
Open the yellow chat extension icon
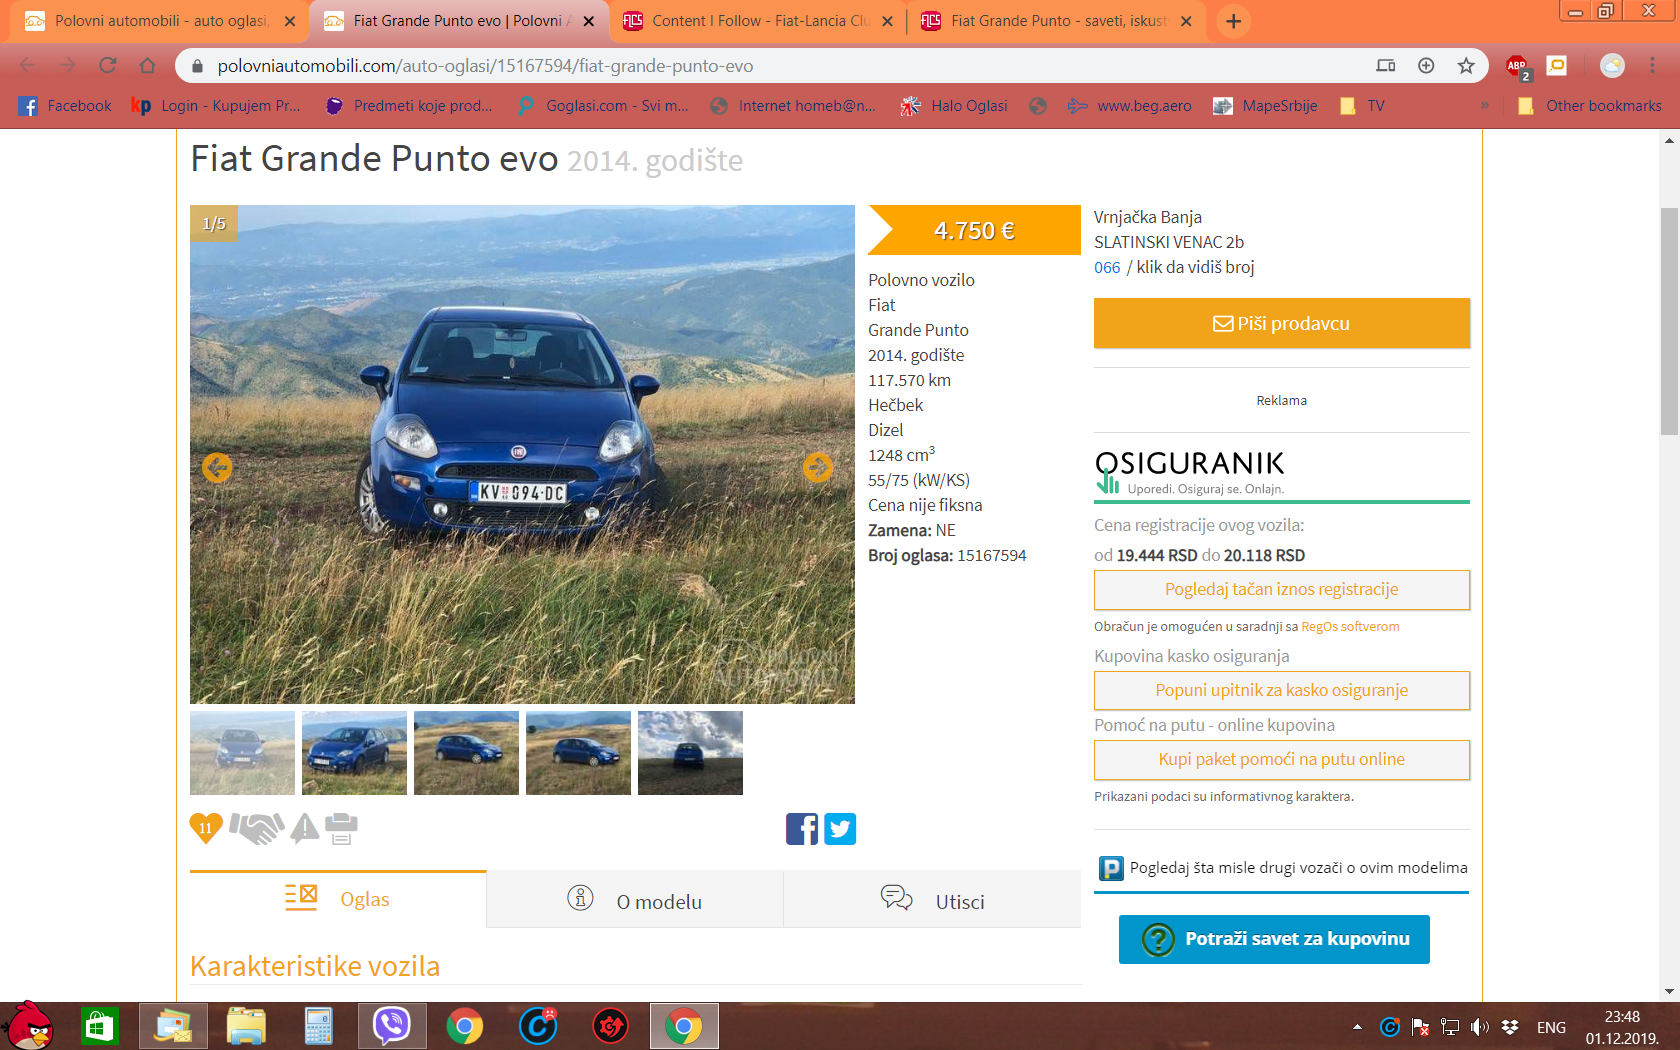tap(1557, 65)
